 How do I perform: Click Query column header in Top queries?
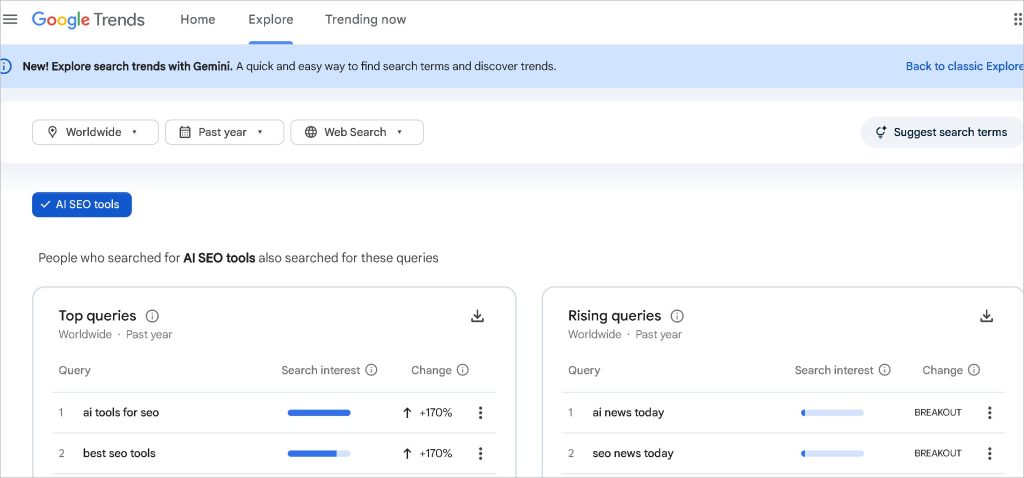pyautogui.click(x=74, y=370)
